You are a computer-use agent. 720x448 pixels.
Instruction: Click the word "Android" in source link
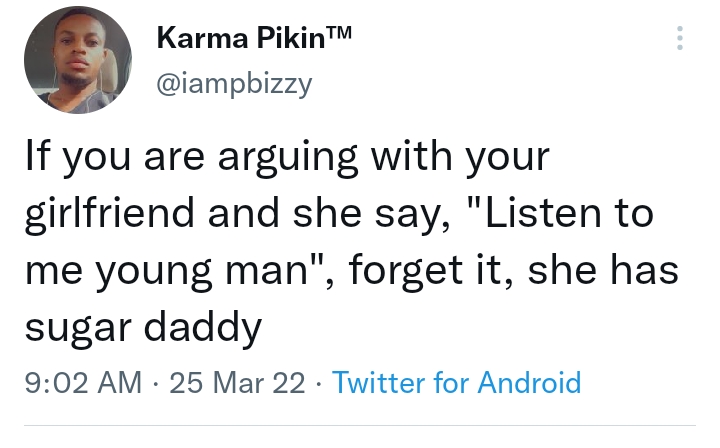click(x=529, y=382)
